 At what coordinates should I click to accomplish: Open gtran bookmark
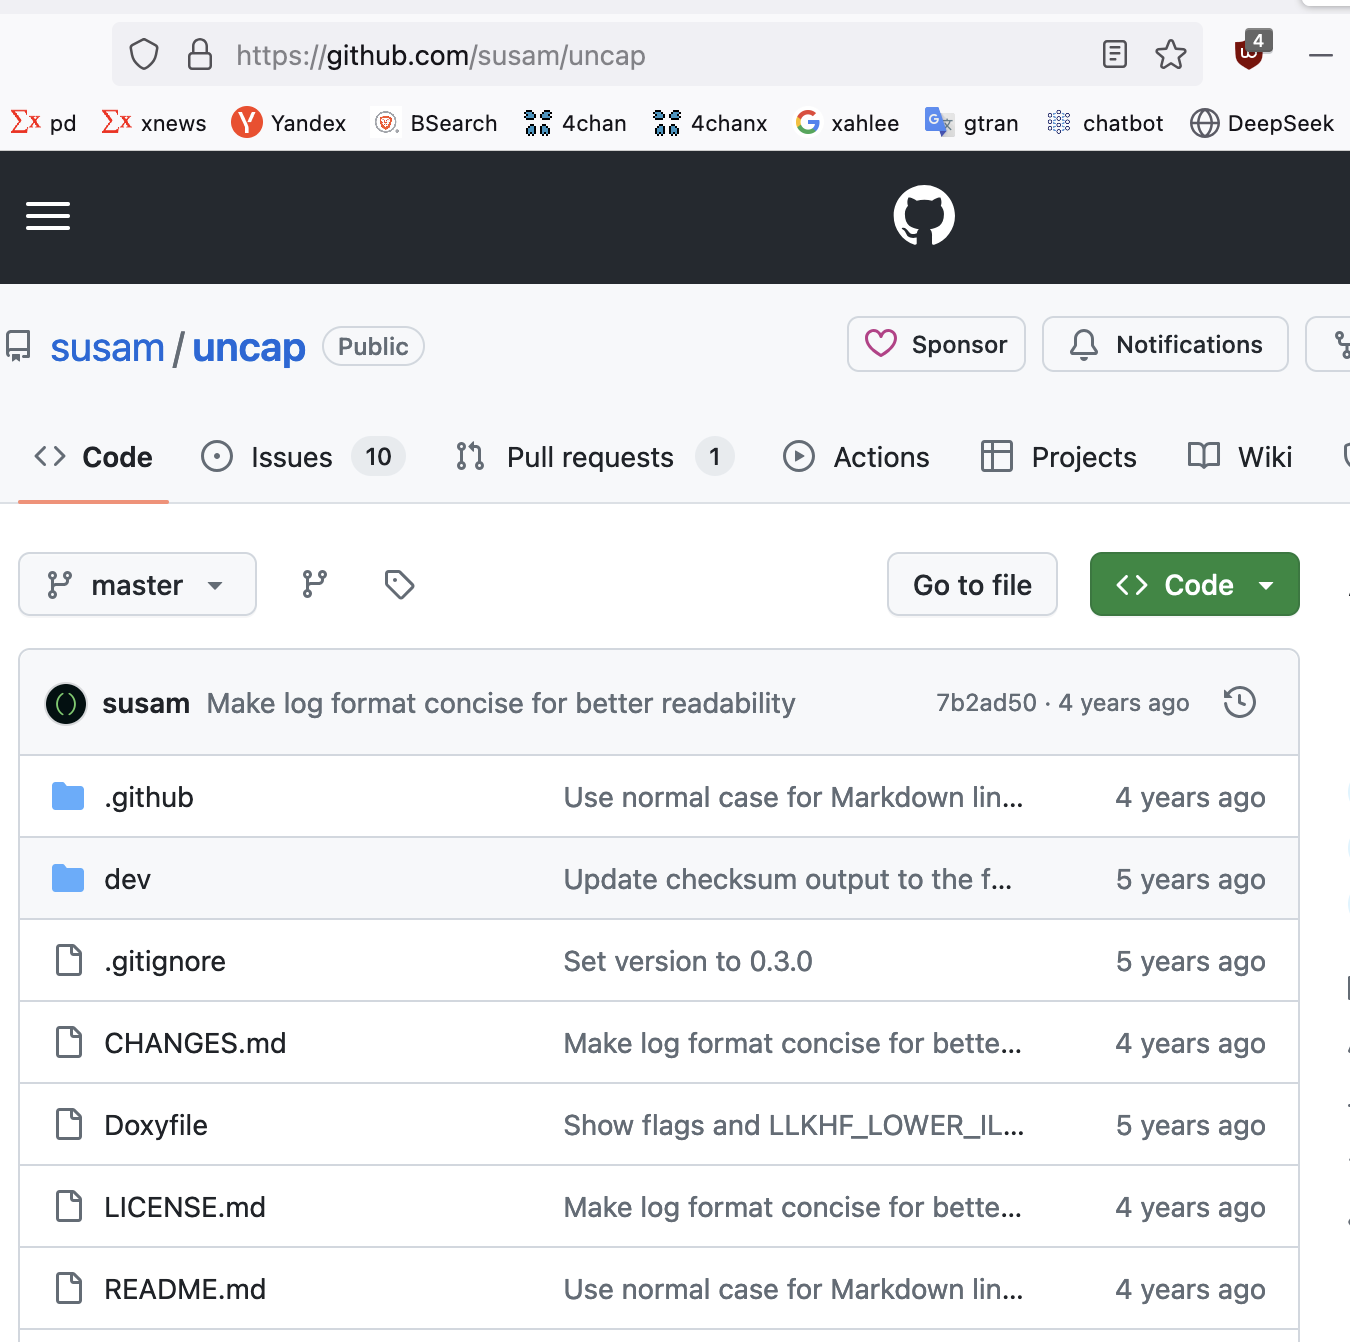point(972,123)
